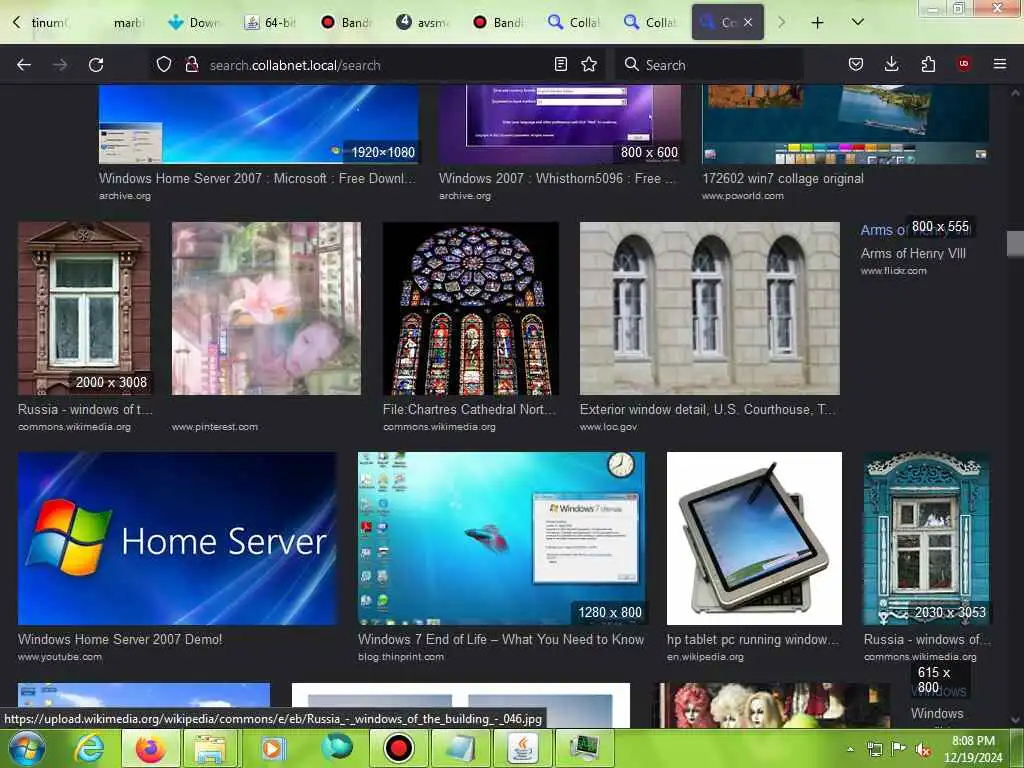Switch to the '64-bit' tab
The height and width of the screenshot is (768, 1024).
click(271, 22)
